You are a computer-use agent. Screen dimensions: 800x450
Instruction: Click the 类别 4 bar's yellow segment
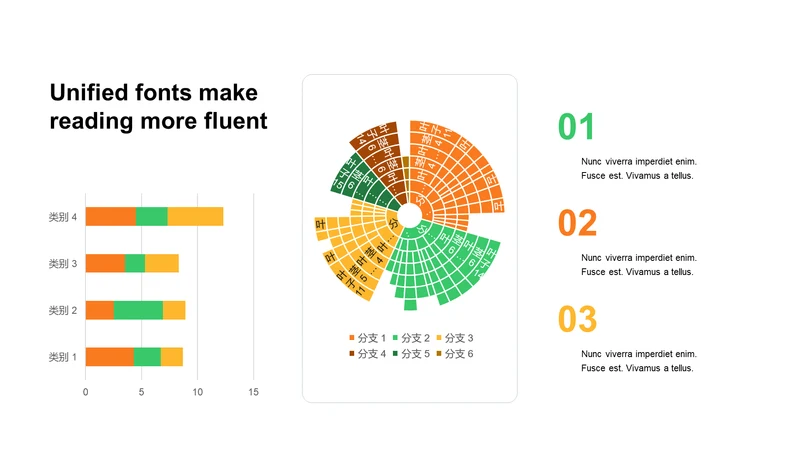[x=195, y=216]
